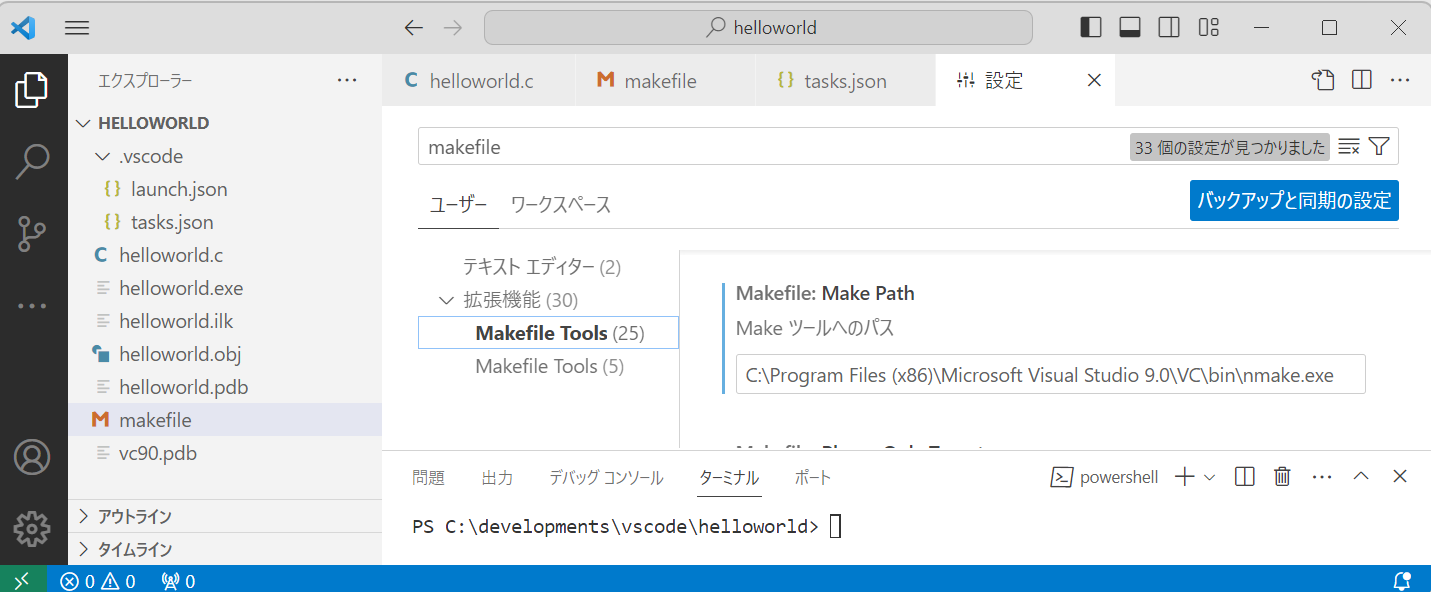Open the remote connection icon in status bar
Viewport: 1431px width, 592px height.
coord(20,580)
